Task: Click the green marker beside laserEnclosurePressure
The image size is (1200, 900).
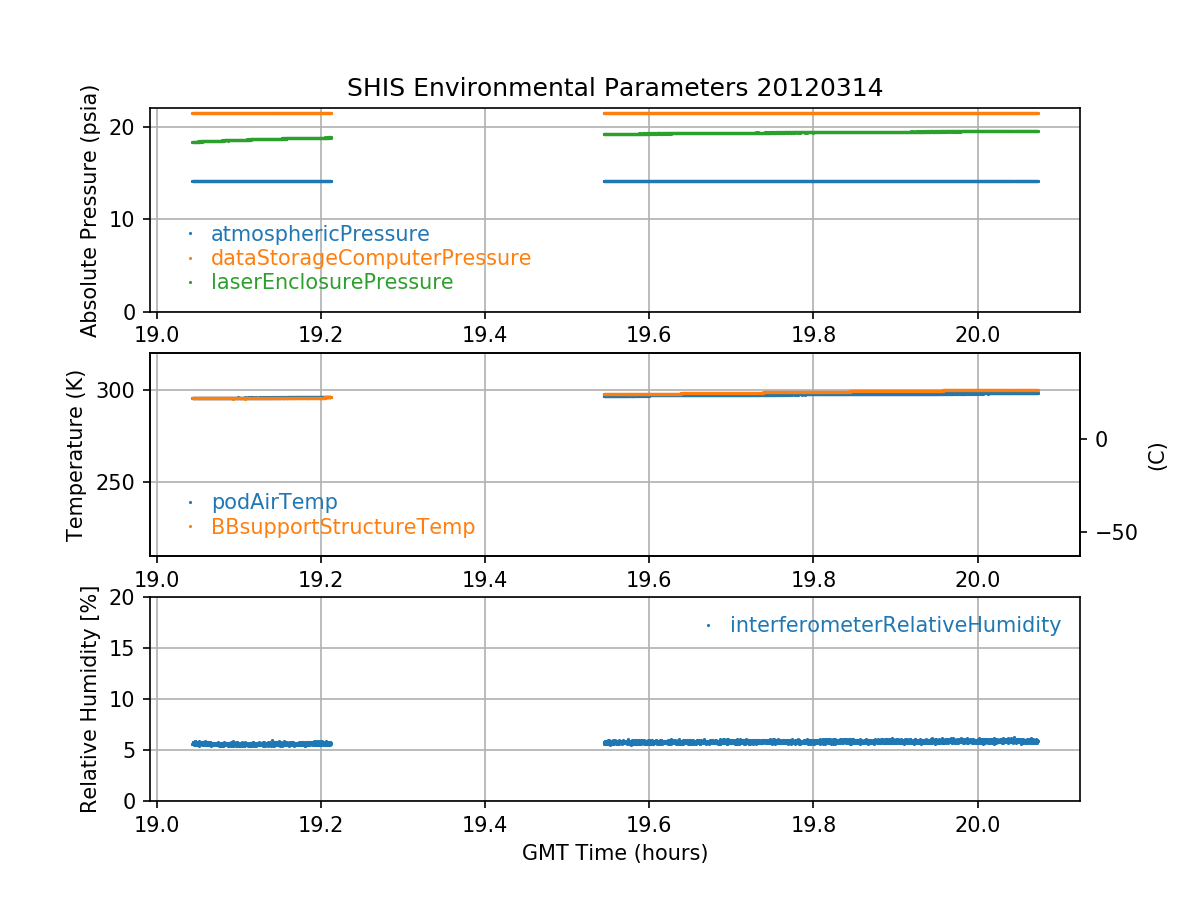Action: (x=190, y=282)
